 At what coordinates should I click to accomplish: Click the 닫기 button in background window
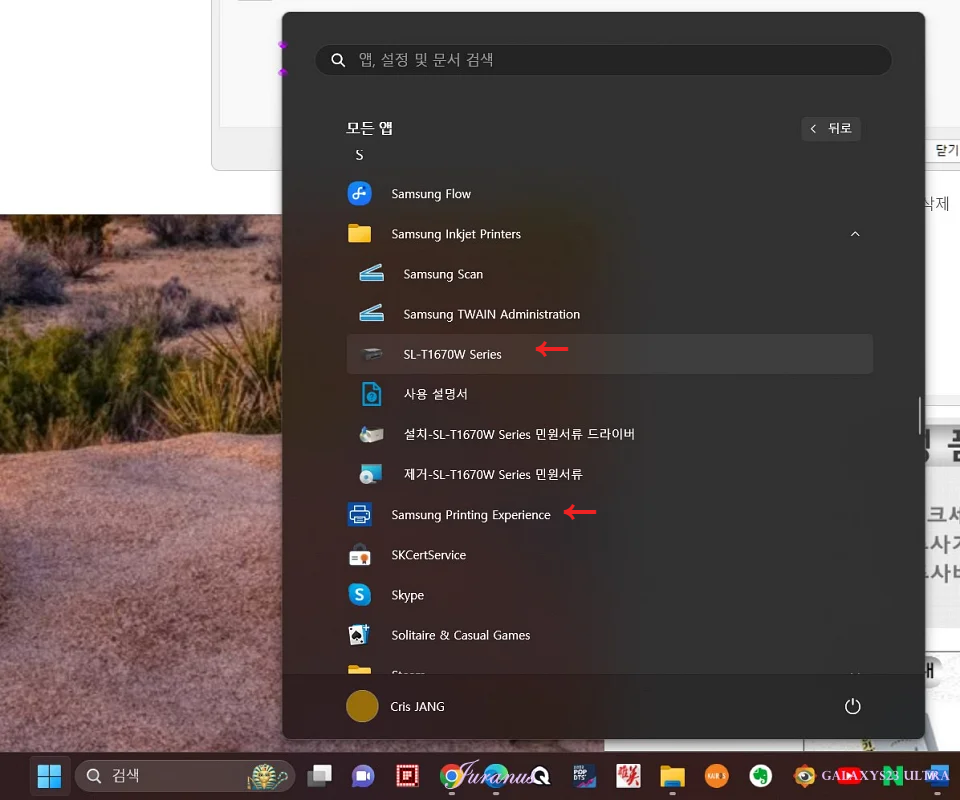tap(945, 150)
